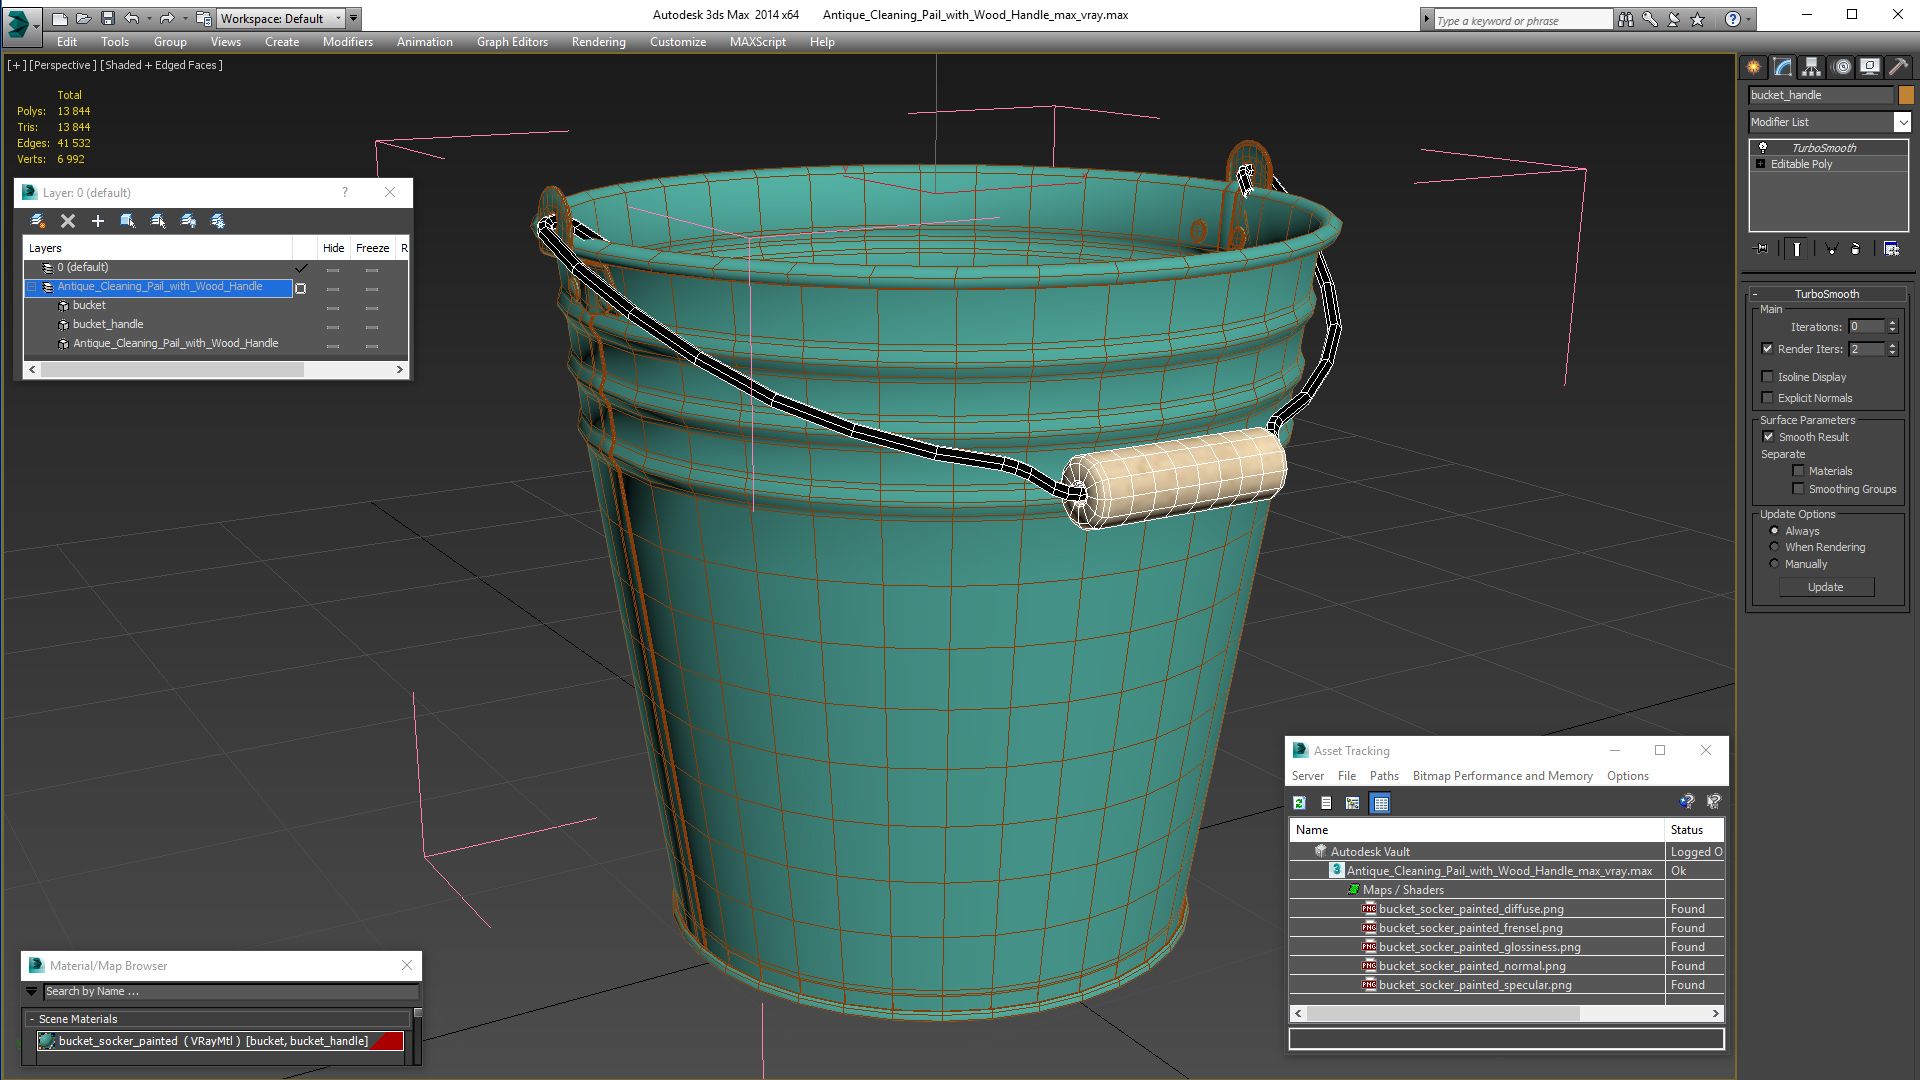
Task: Open the Modifier List dropdown
Action: pos(1903,122)
